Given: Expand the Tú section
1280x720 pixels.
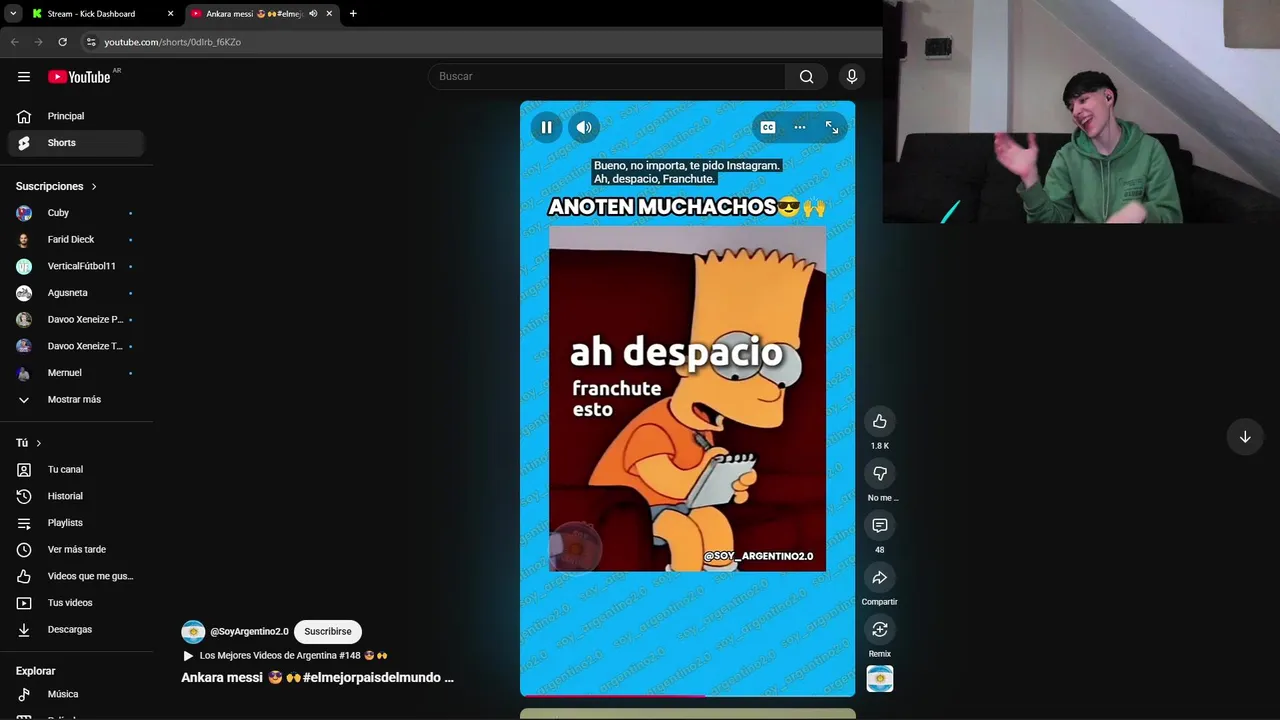Looking at the screenshot, I should (x=29, y=443).
